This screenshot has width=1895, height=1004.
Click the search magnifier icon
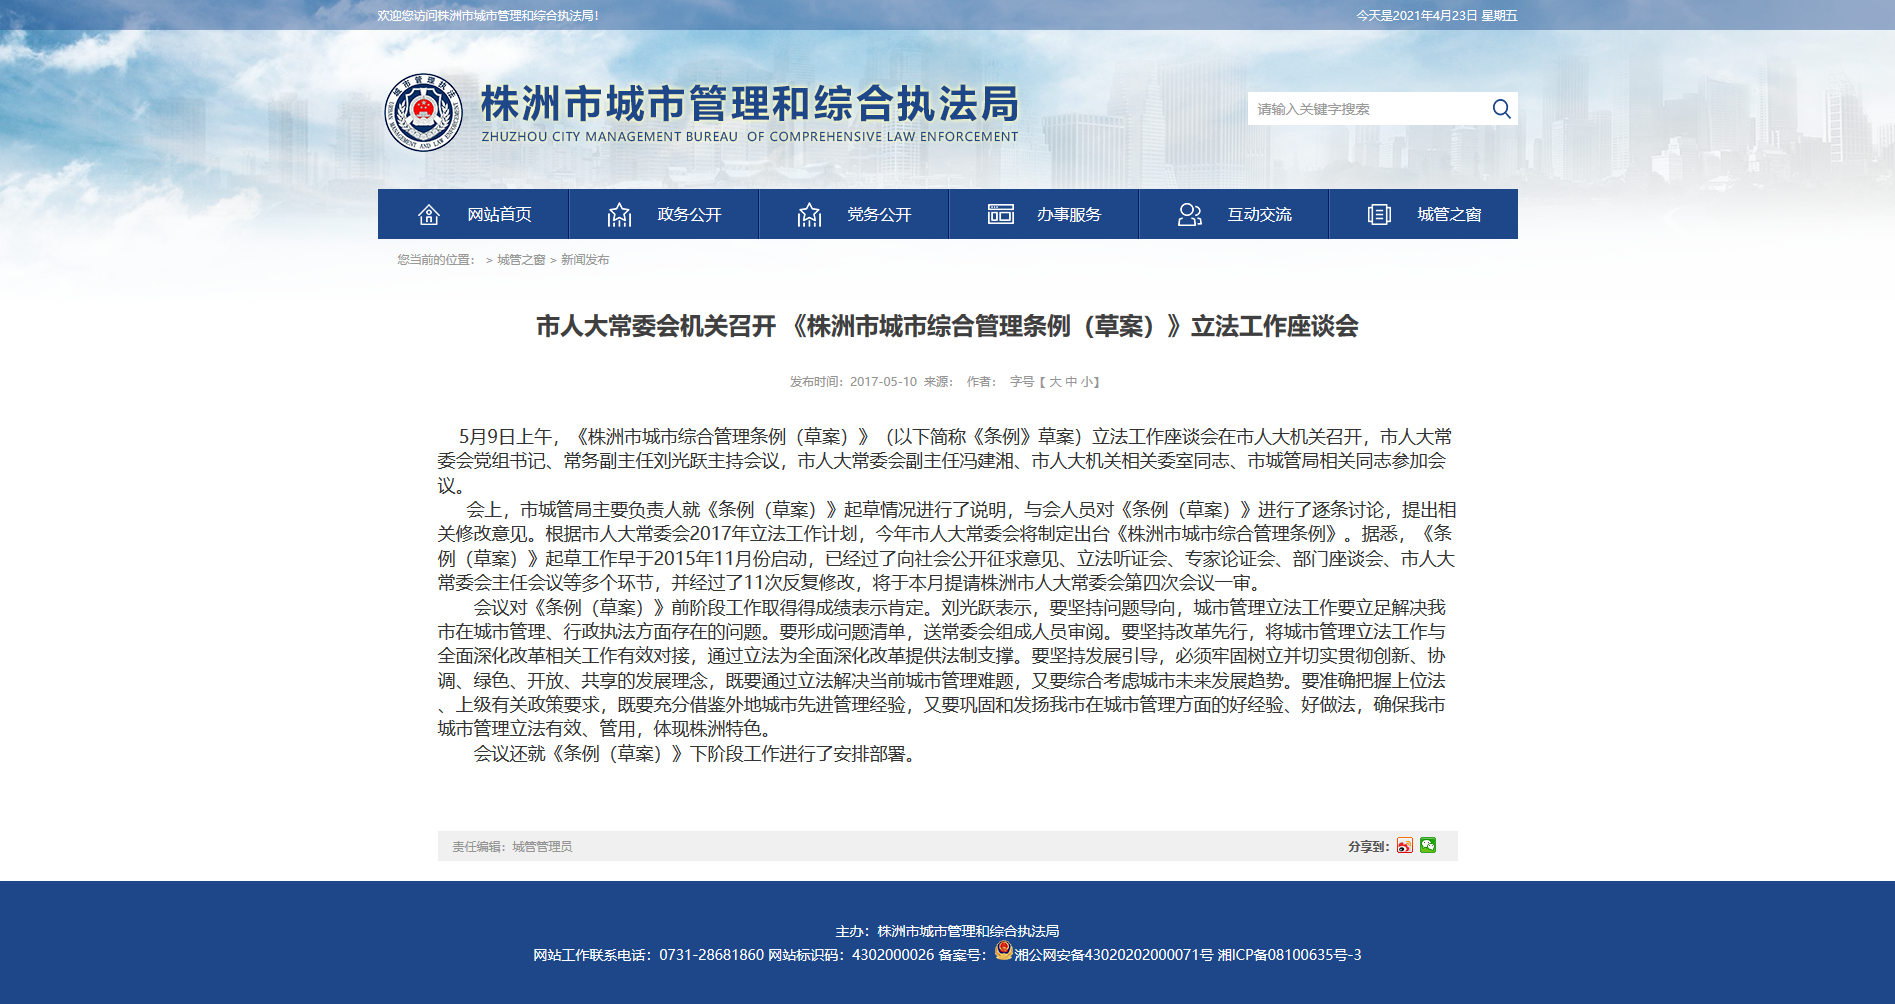[1501, 108]
